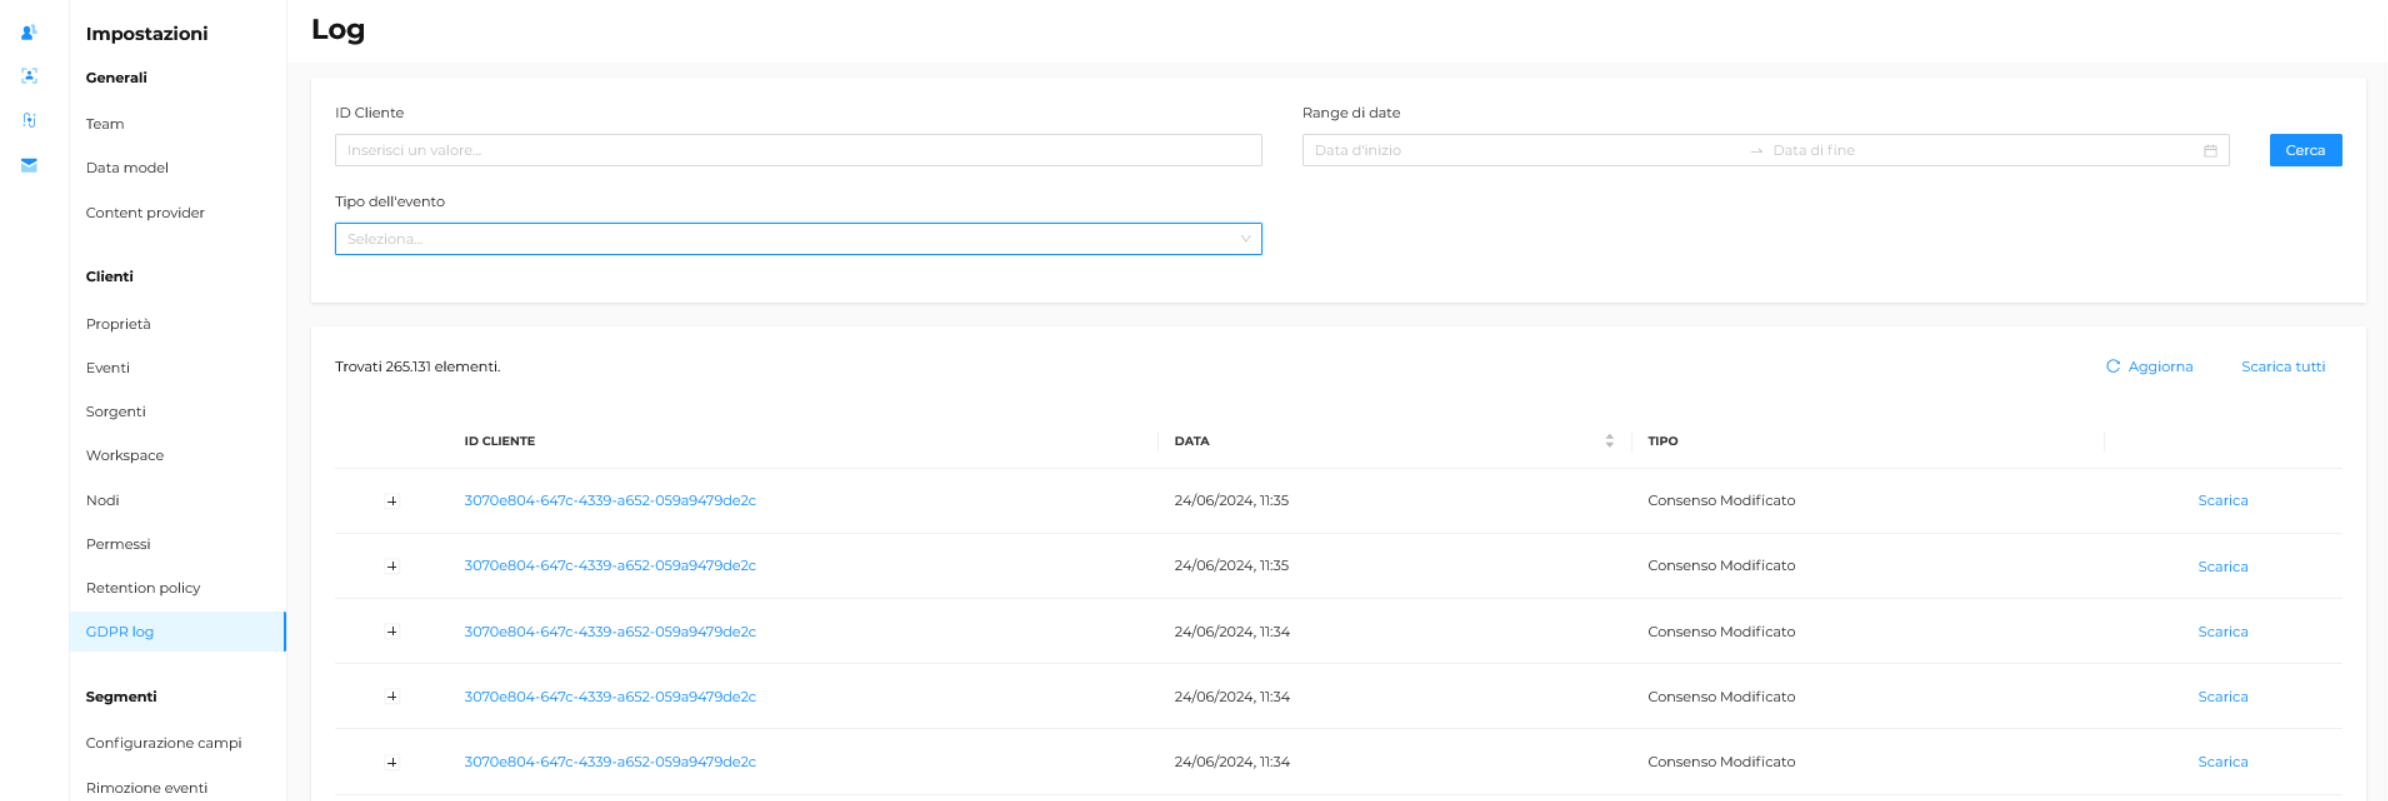Click the DATA column header text
This screenshot has width=2388, height=801.
tap(1192, 441)
